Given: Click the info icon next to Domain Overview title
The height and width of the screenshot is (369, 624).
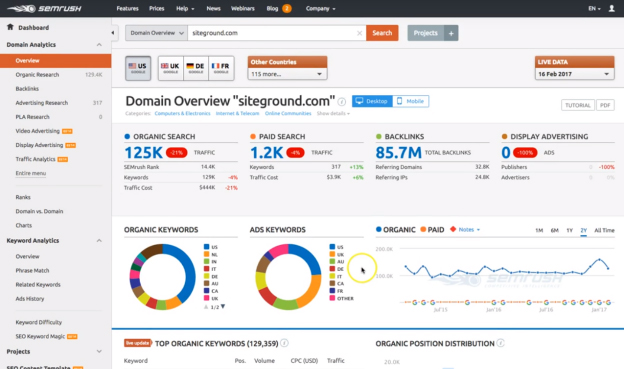Looking at the screenshot, I should coord(341,102).
